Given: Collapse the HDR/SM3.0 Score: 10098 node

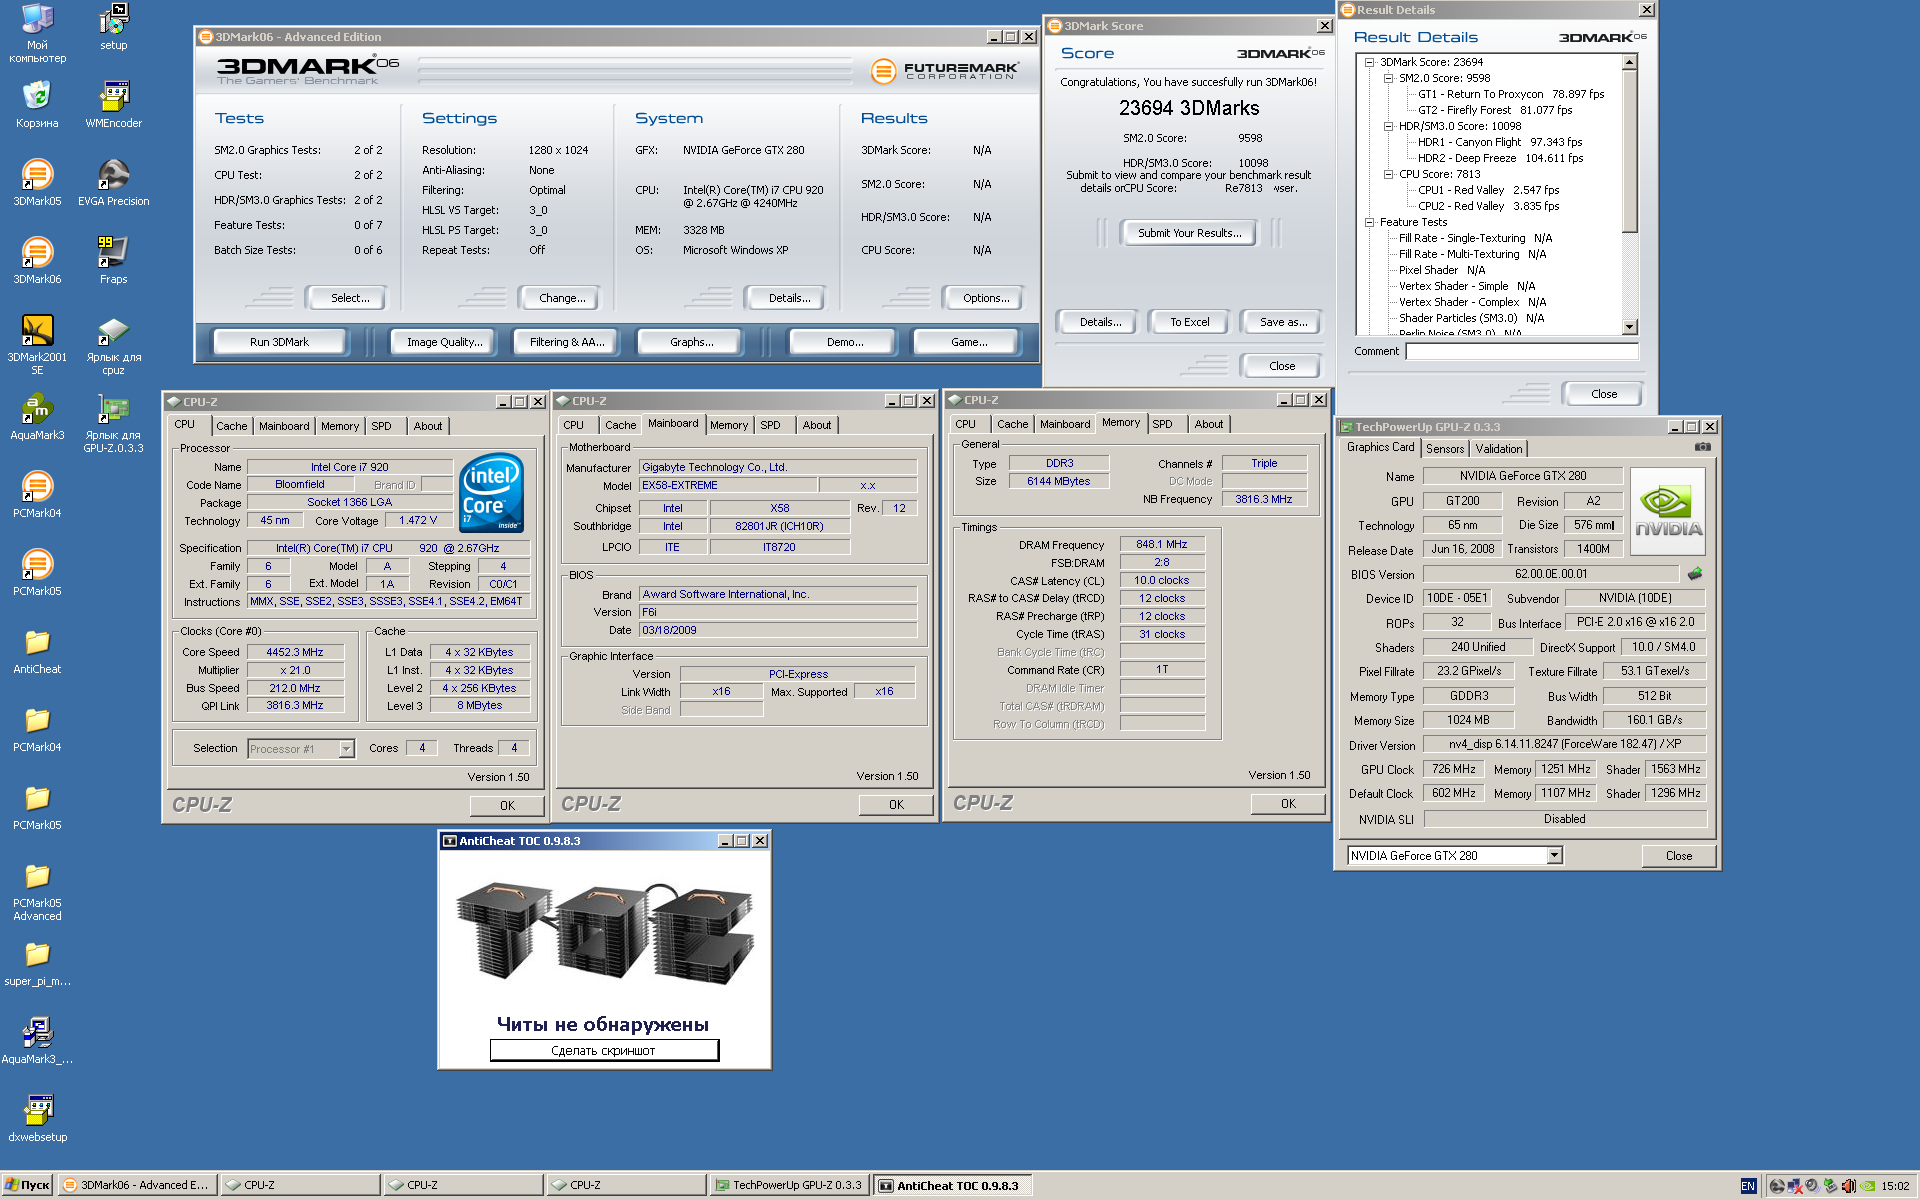Looking at the screenshot, I should [1388, 126].
